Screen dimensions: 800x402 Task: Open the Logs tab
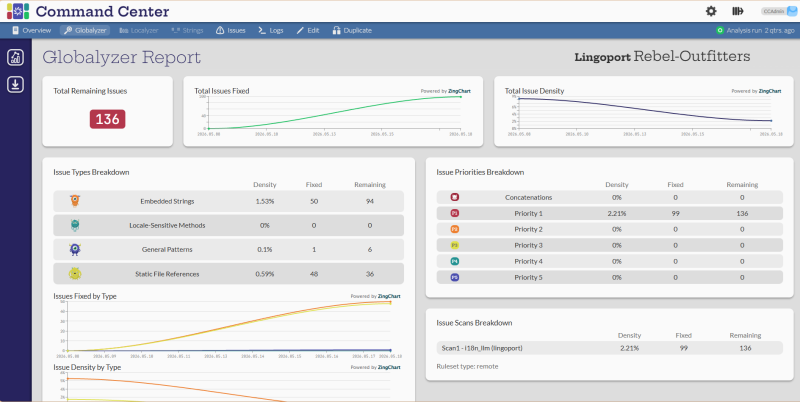[x=271, y=31]
